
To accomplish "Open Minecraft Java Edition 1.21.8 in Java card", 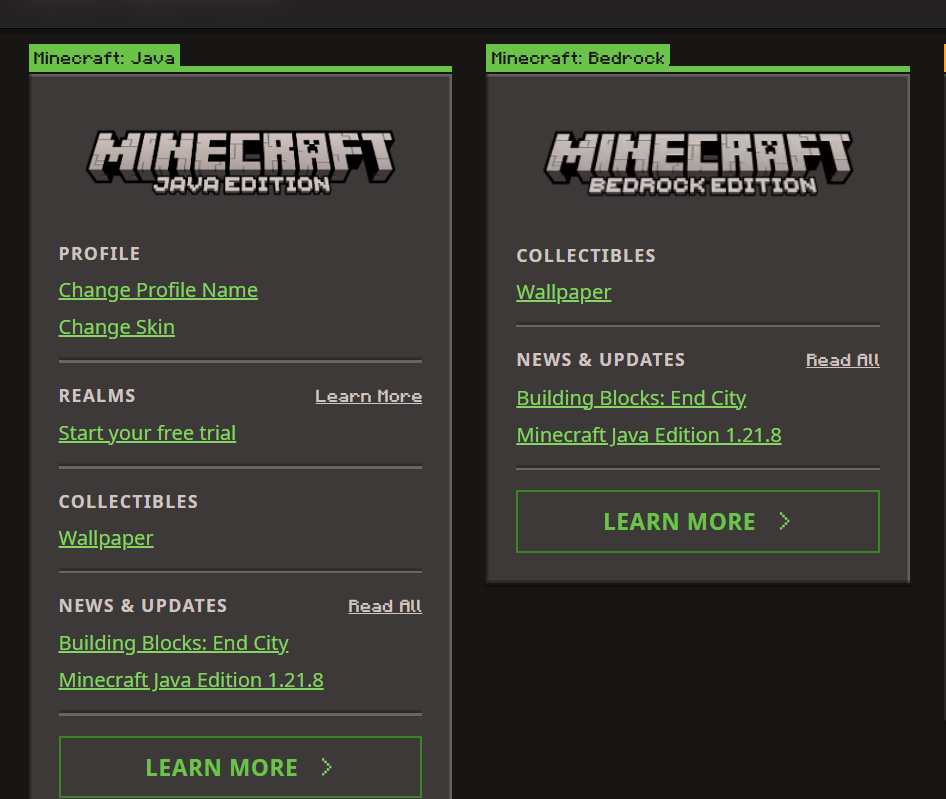I will (191, 680).
